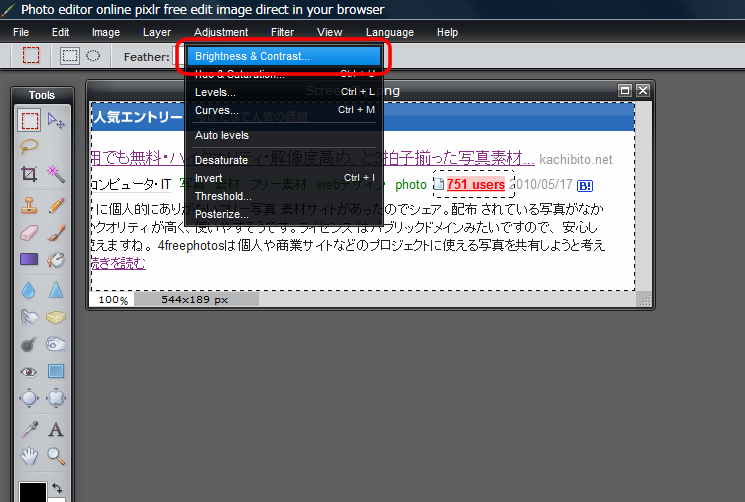
Task: Open the Filter menu
Action: tap(282, 32)
